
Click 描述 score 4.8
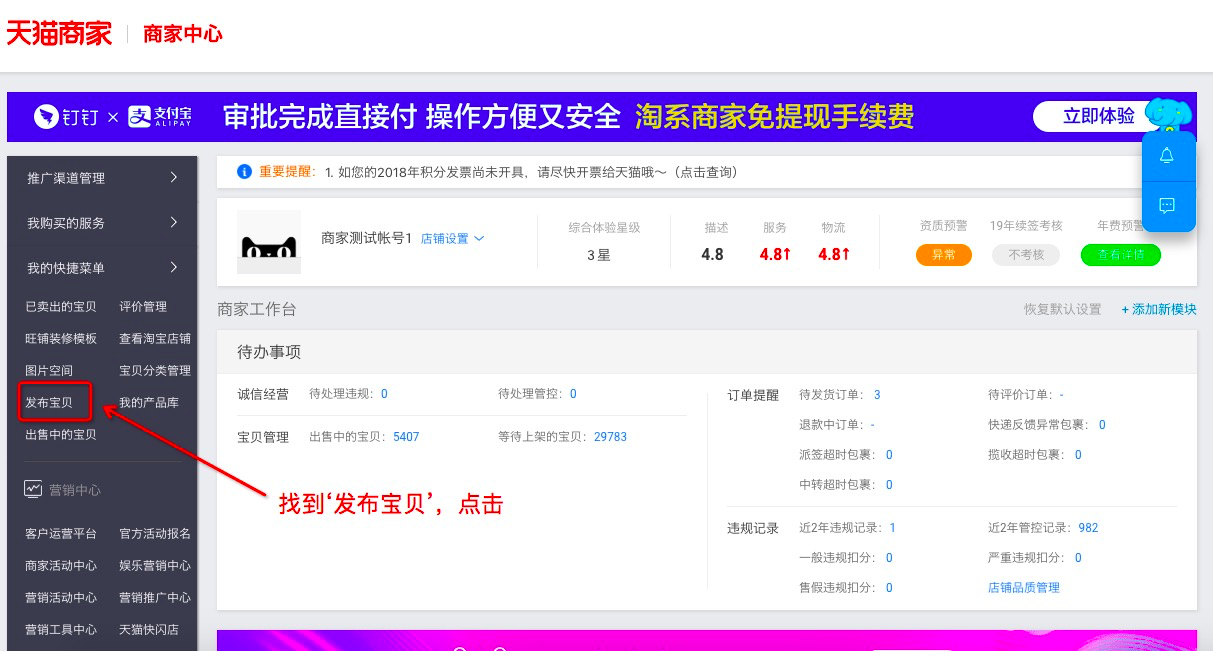click(x=712, y=254)
